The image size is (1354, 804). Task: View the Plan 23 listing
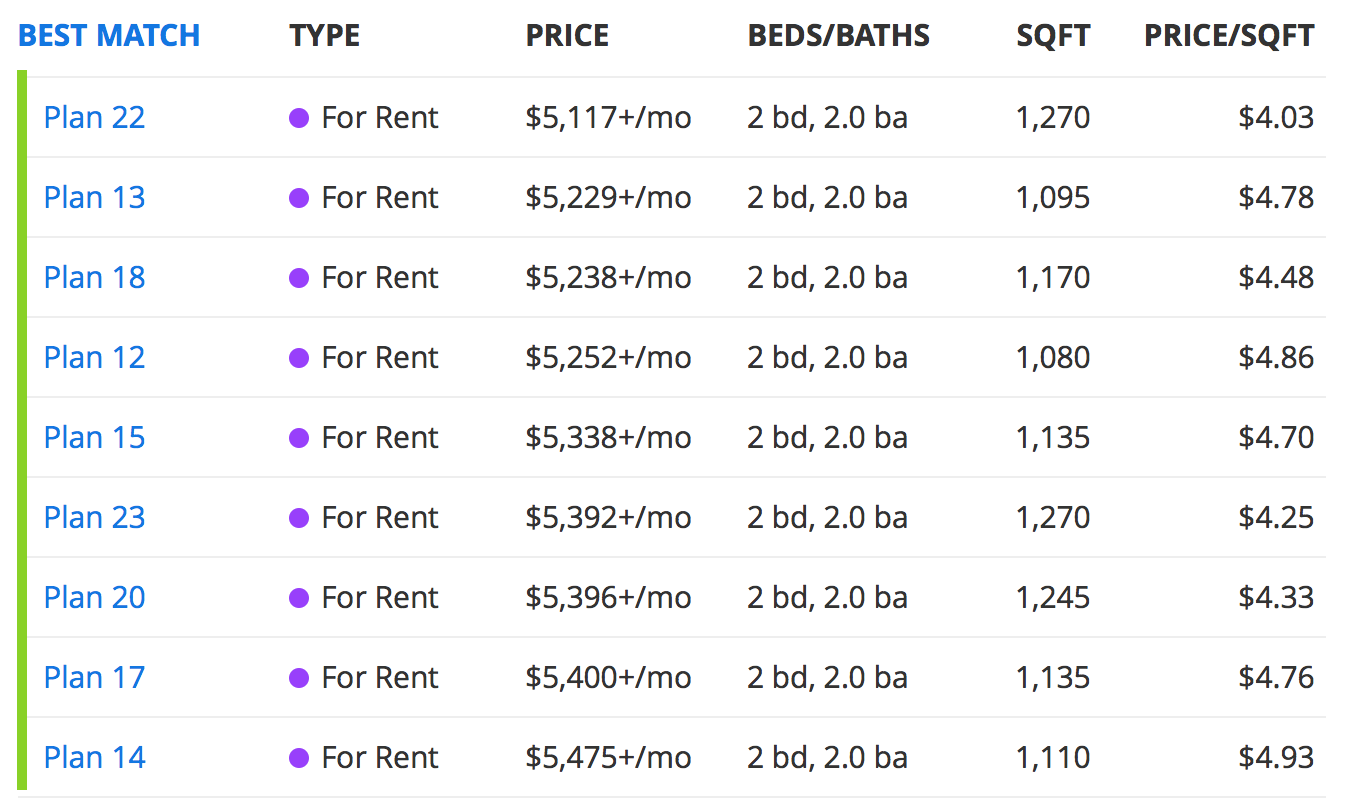pyautogui.click(x=94, y=518)
